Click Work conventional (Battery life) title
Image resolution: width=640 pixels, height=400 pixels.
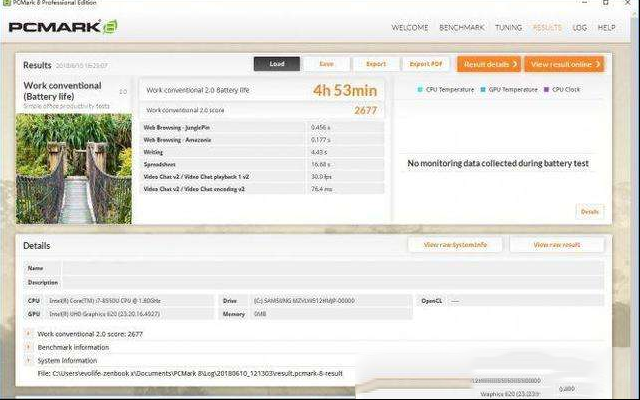[x=62, y=91]
